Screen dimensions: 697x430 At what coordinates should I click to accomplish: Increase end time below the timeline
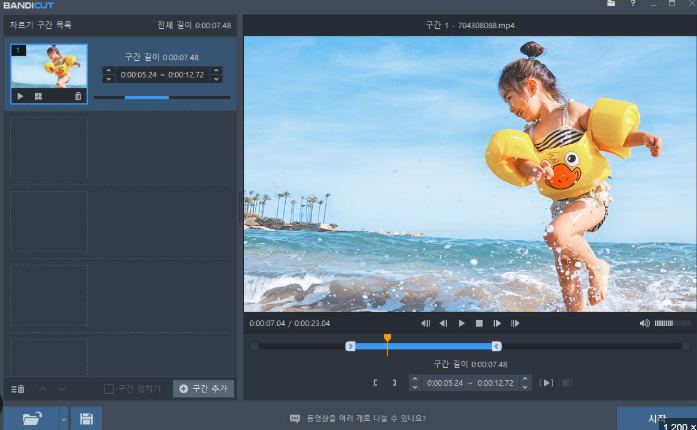pyautogui.click(x=525, y=379)
